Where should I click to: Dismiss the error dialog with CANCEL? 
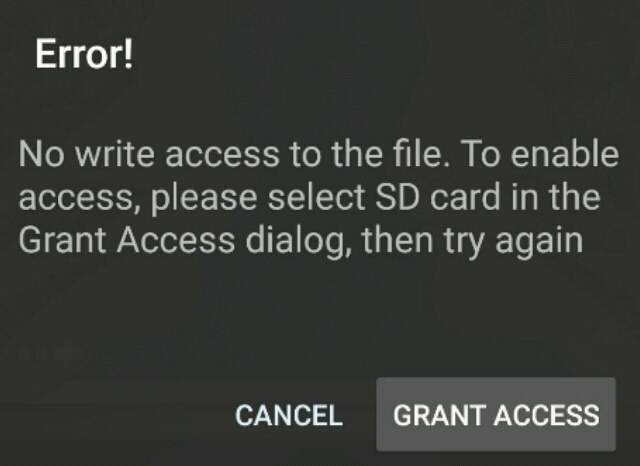[289, 415]
